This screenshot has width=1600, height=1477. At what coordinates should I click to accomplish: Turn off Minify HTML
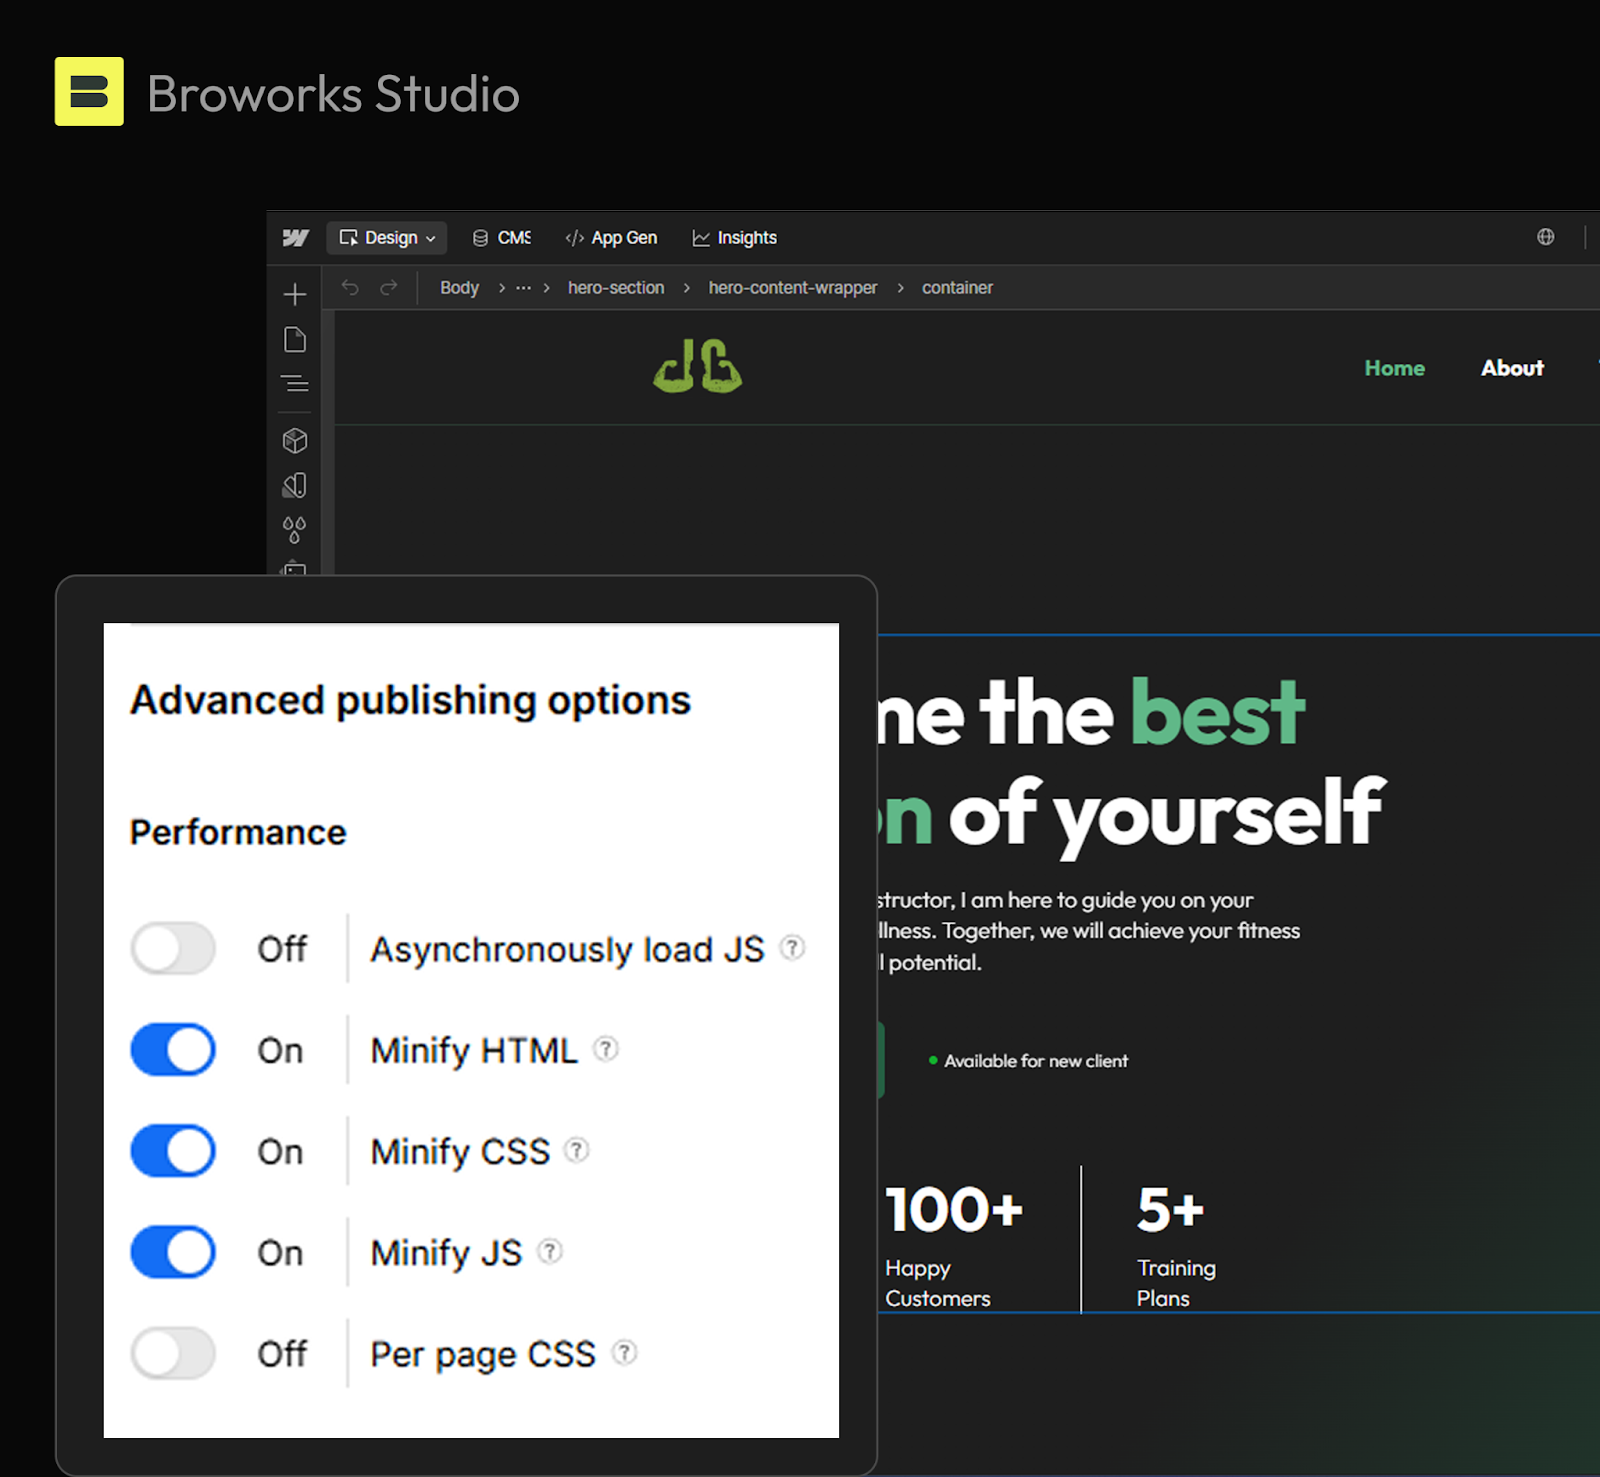click(172, 1050)
